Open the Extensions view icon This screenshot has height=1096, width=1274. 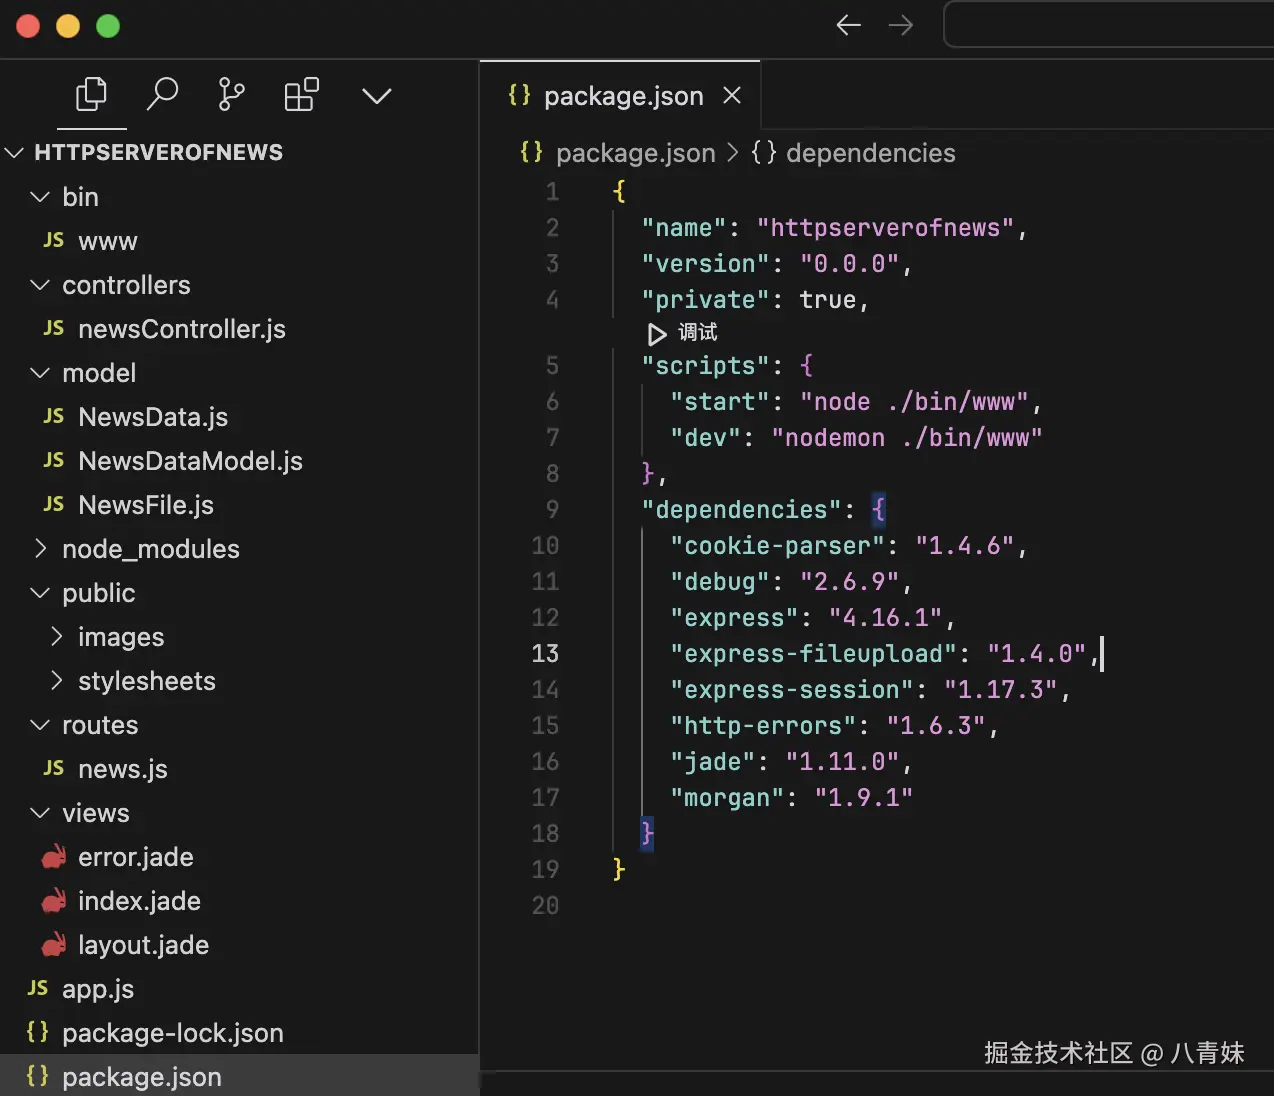pos(302,94)
